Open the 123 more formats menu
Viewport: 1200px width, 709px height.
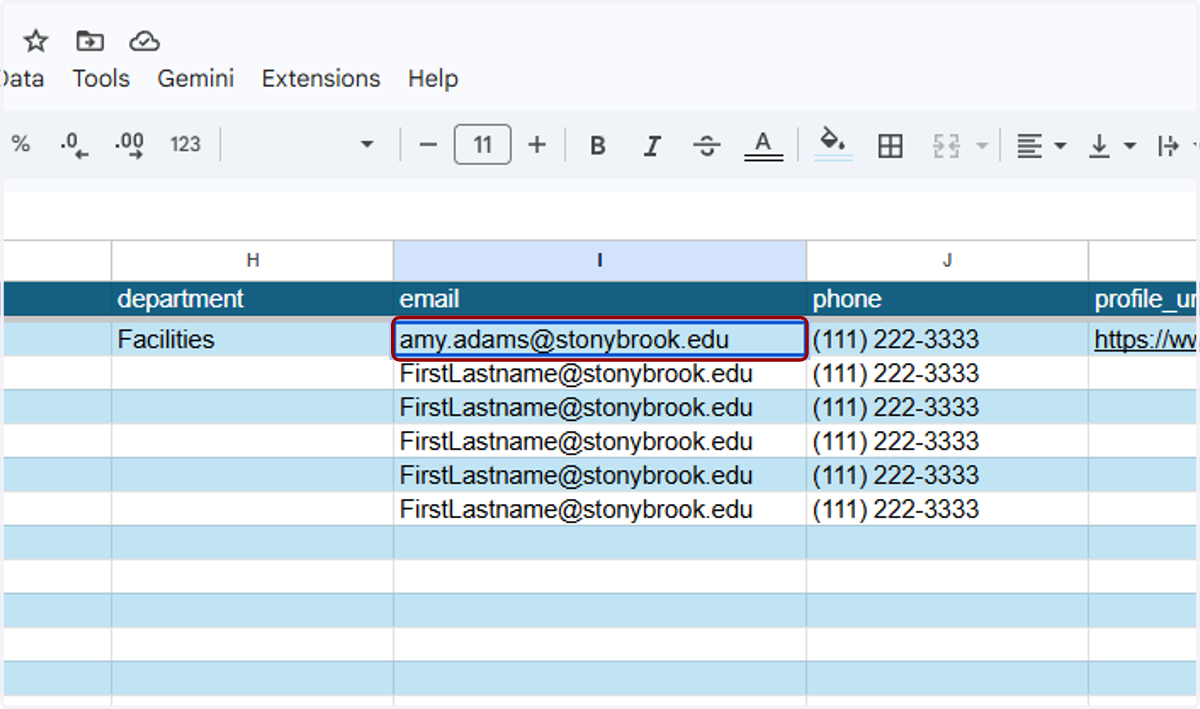pyautogui.click(x=185, y=145)
